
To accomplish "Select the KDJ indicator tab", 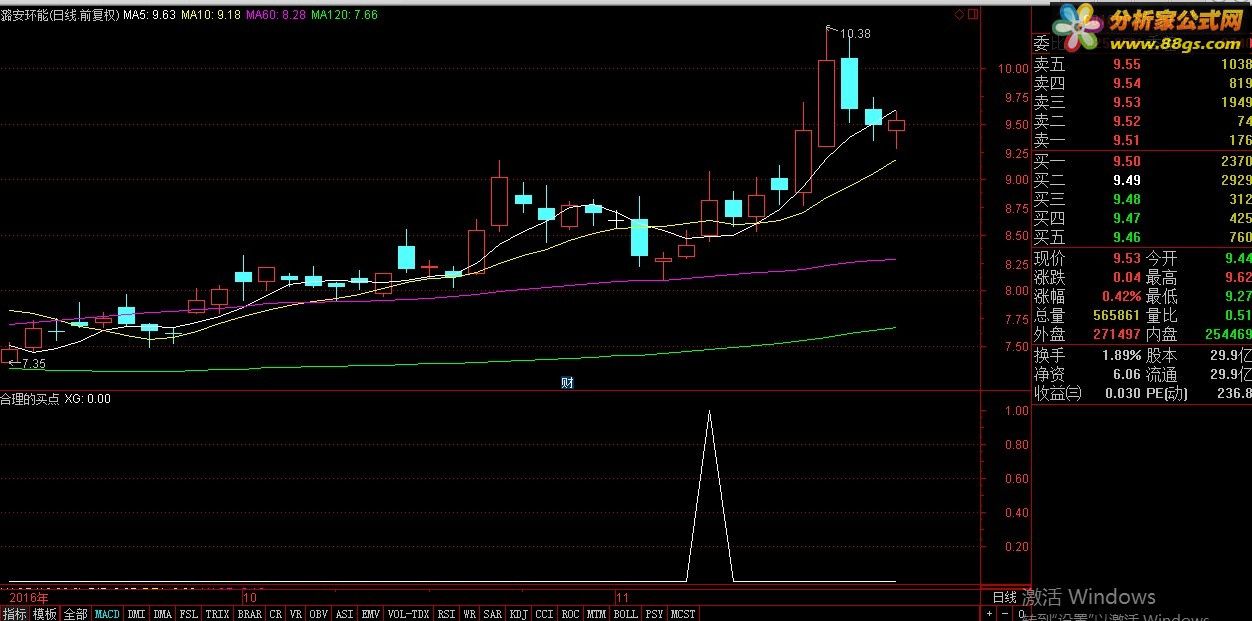I will click(x=519, y=613).
